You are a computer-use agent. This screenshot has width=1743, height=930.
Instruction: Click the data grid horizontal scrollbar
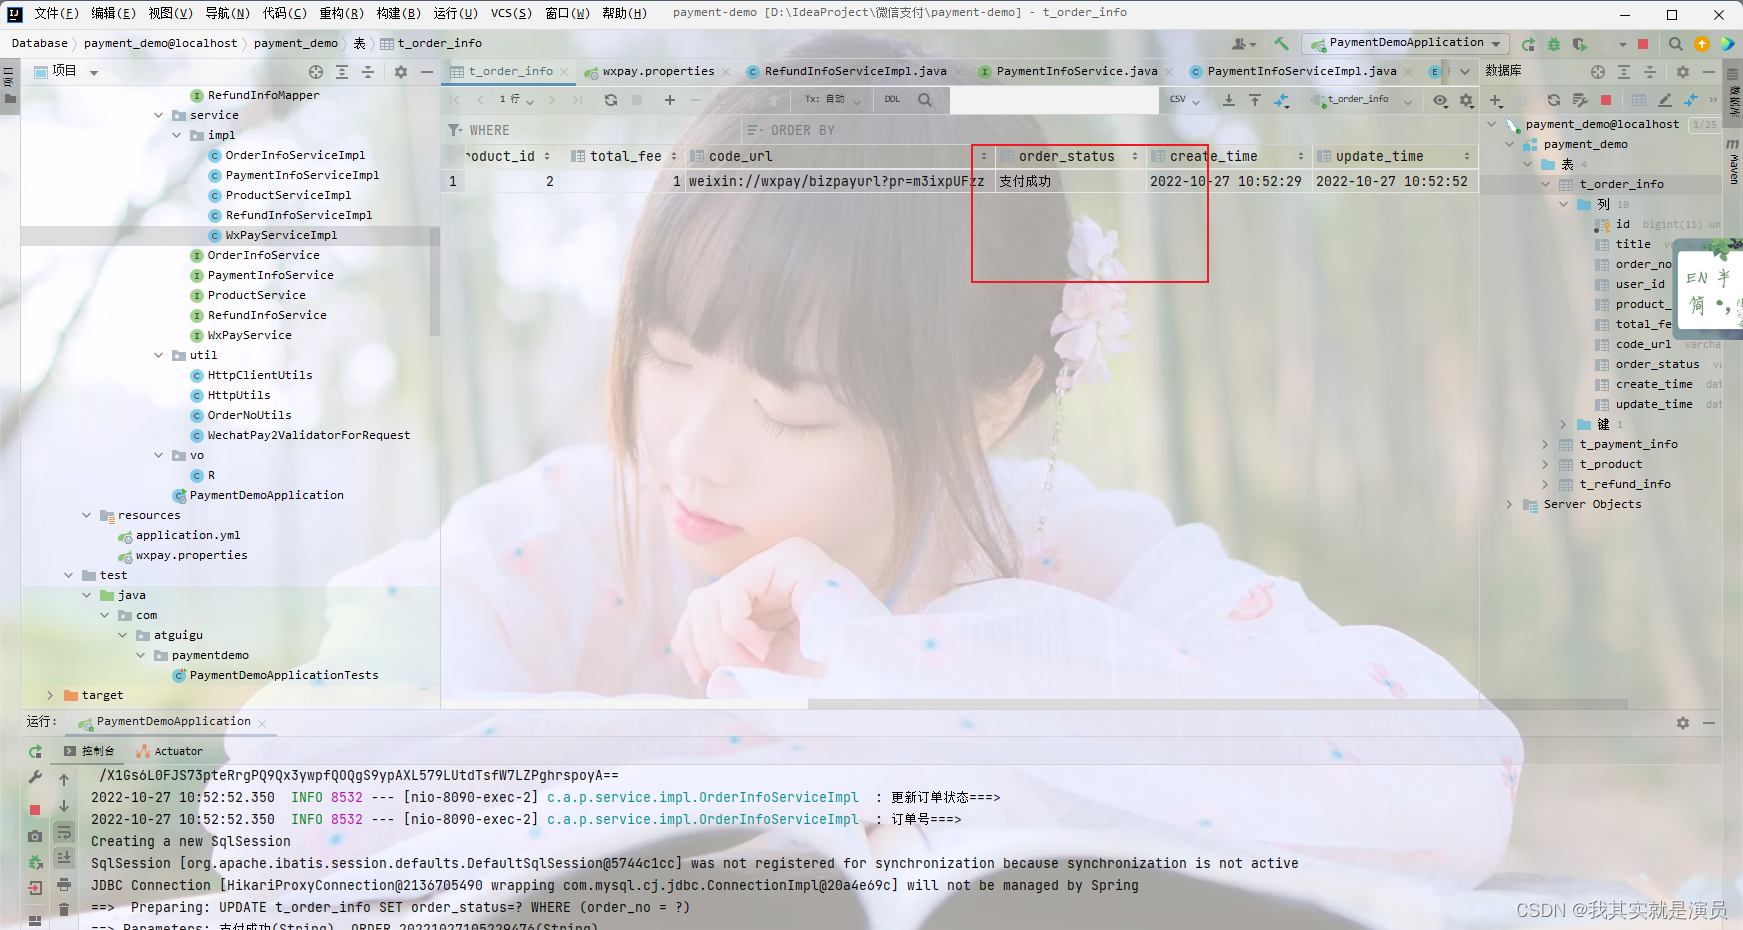click(1218, 704)
